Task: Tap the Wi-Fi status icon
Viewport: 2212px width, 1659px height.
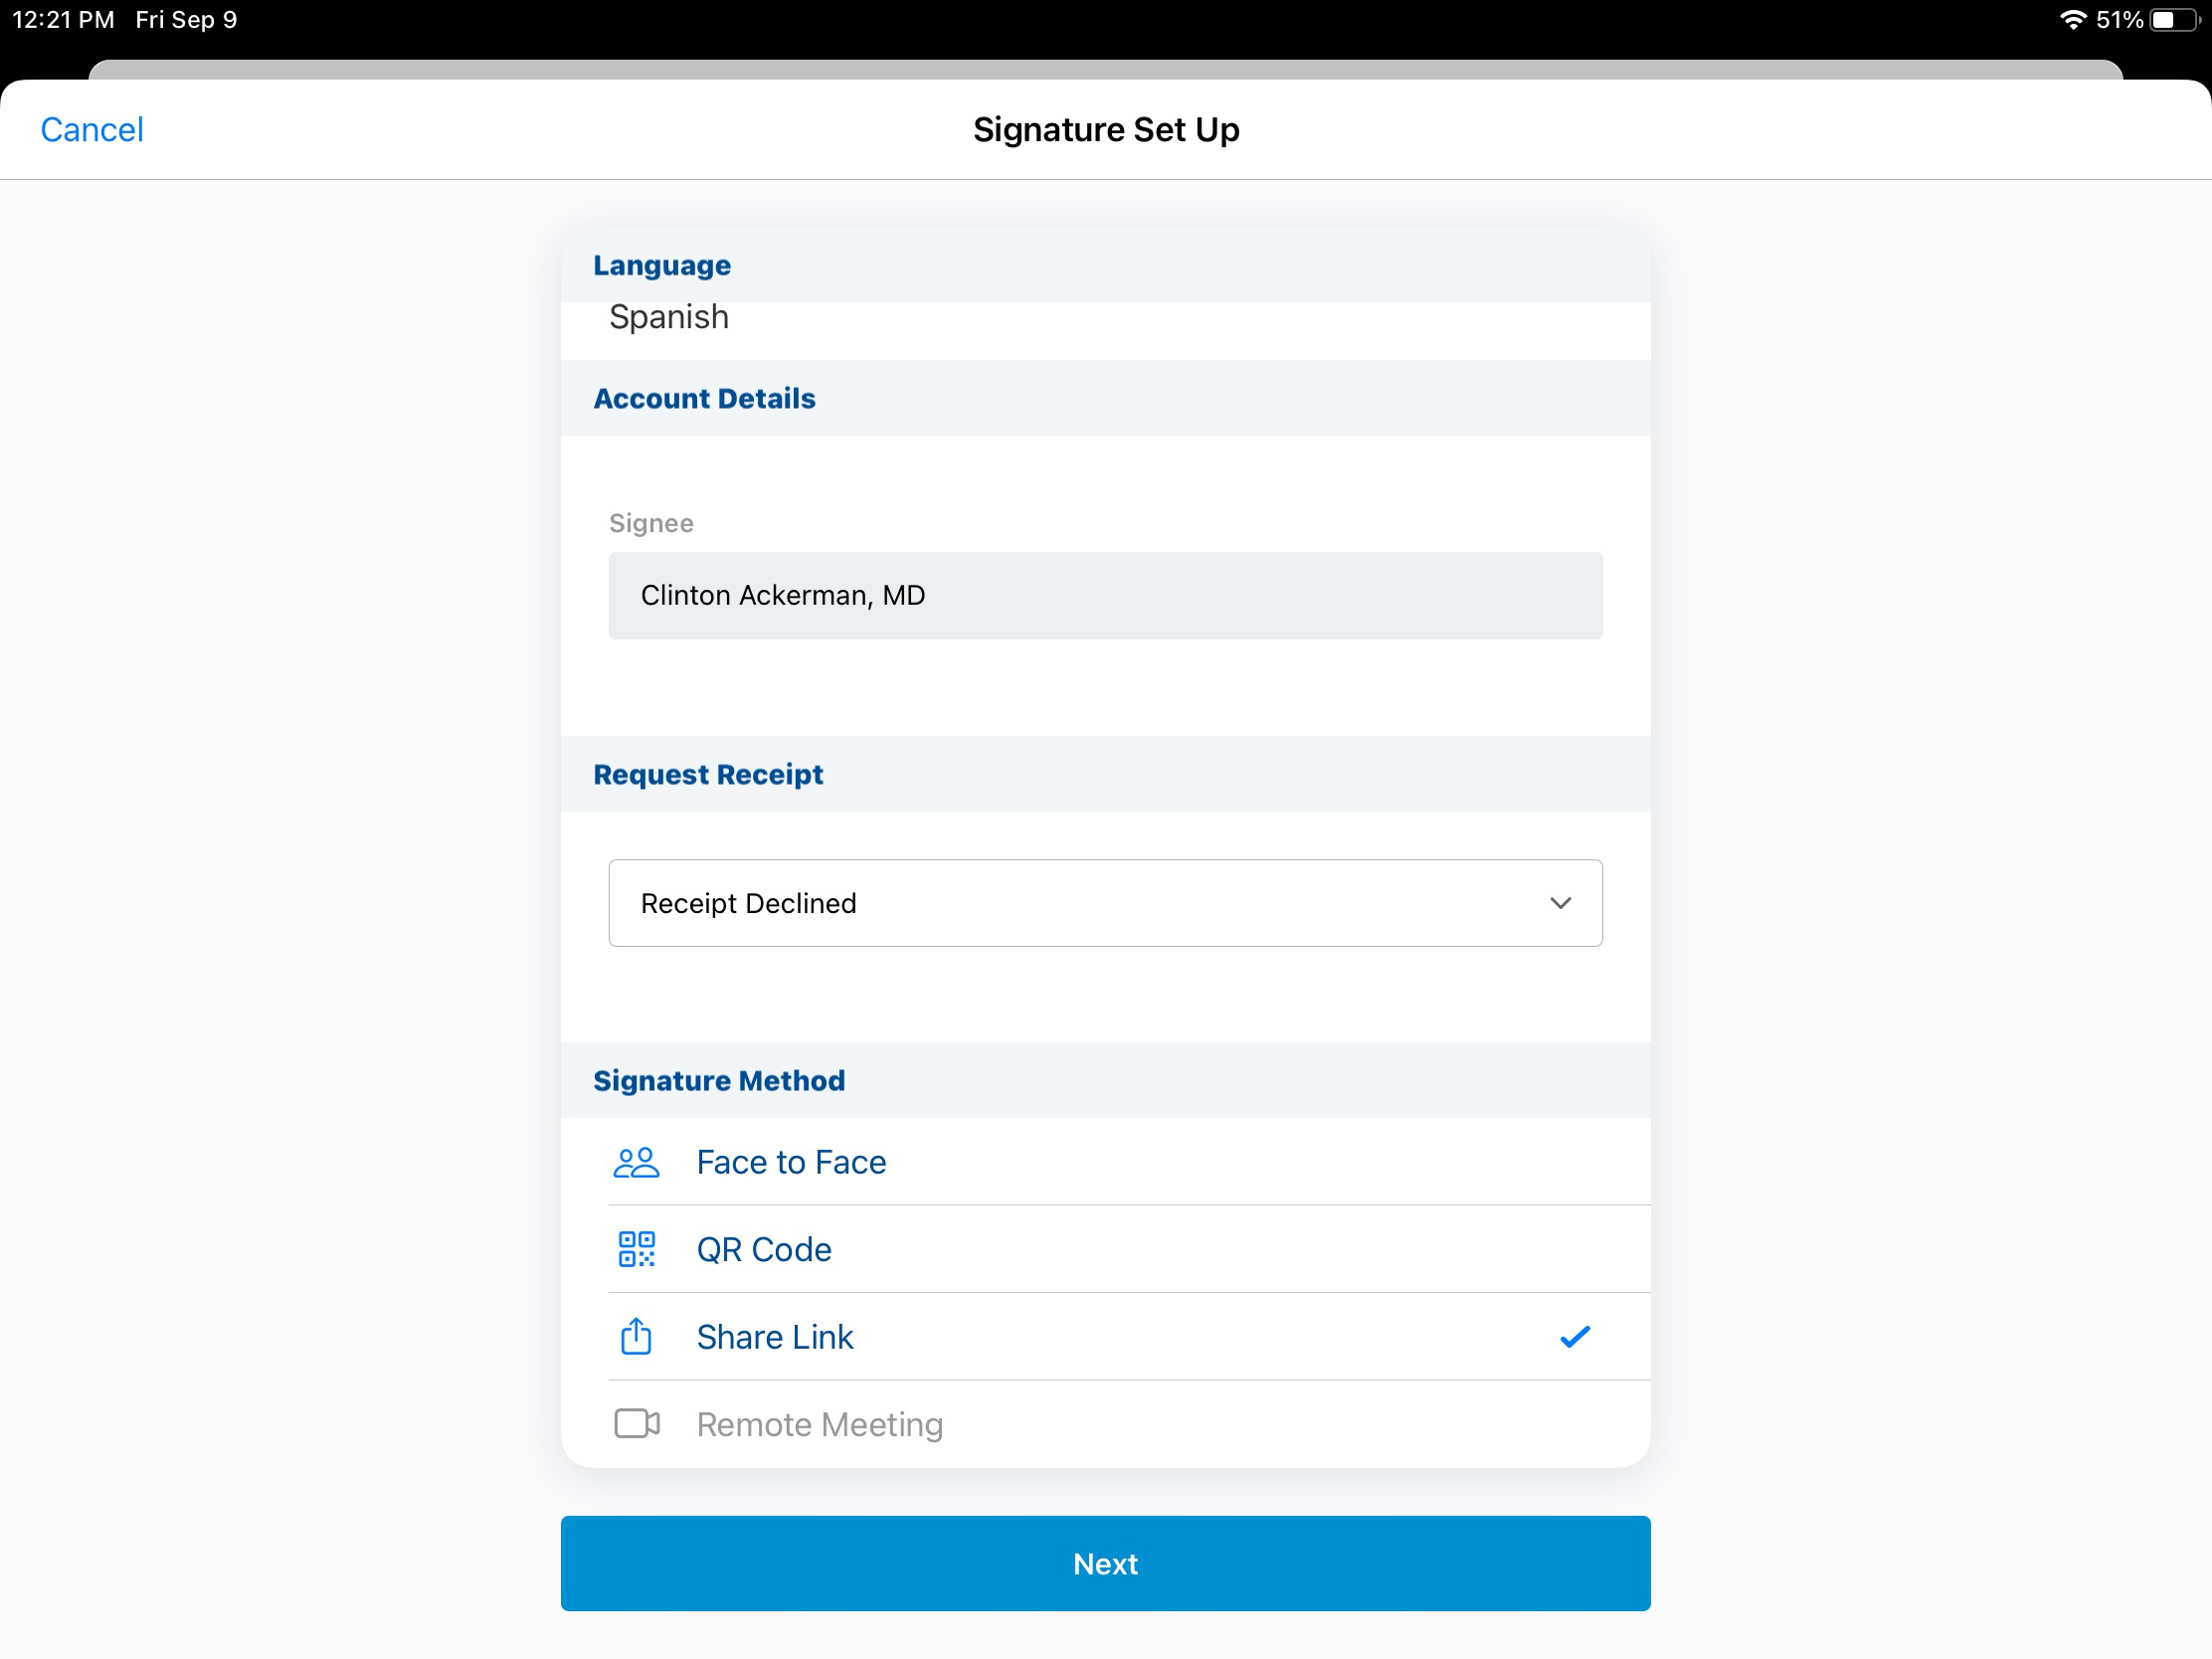Action: pos(2072,20)
